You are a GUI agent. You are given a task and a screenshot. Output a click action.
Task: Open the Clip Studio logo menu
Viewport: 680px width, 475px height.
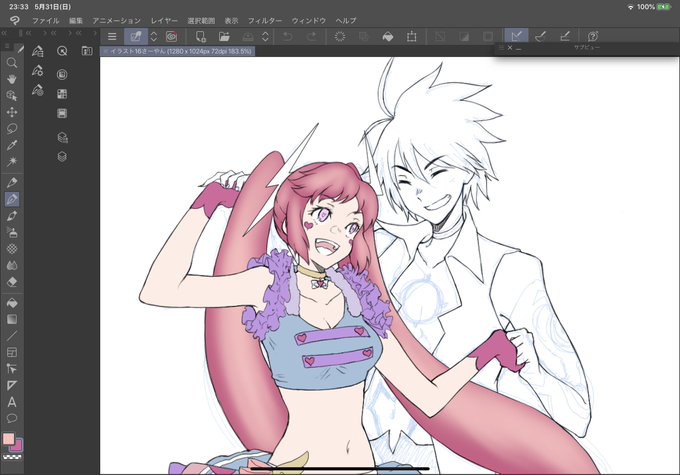(15, 20)
